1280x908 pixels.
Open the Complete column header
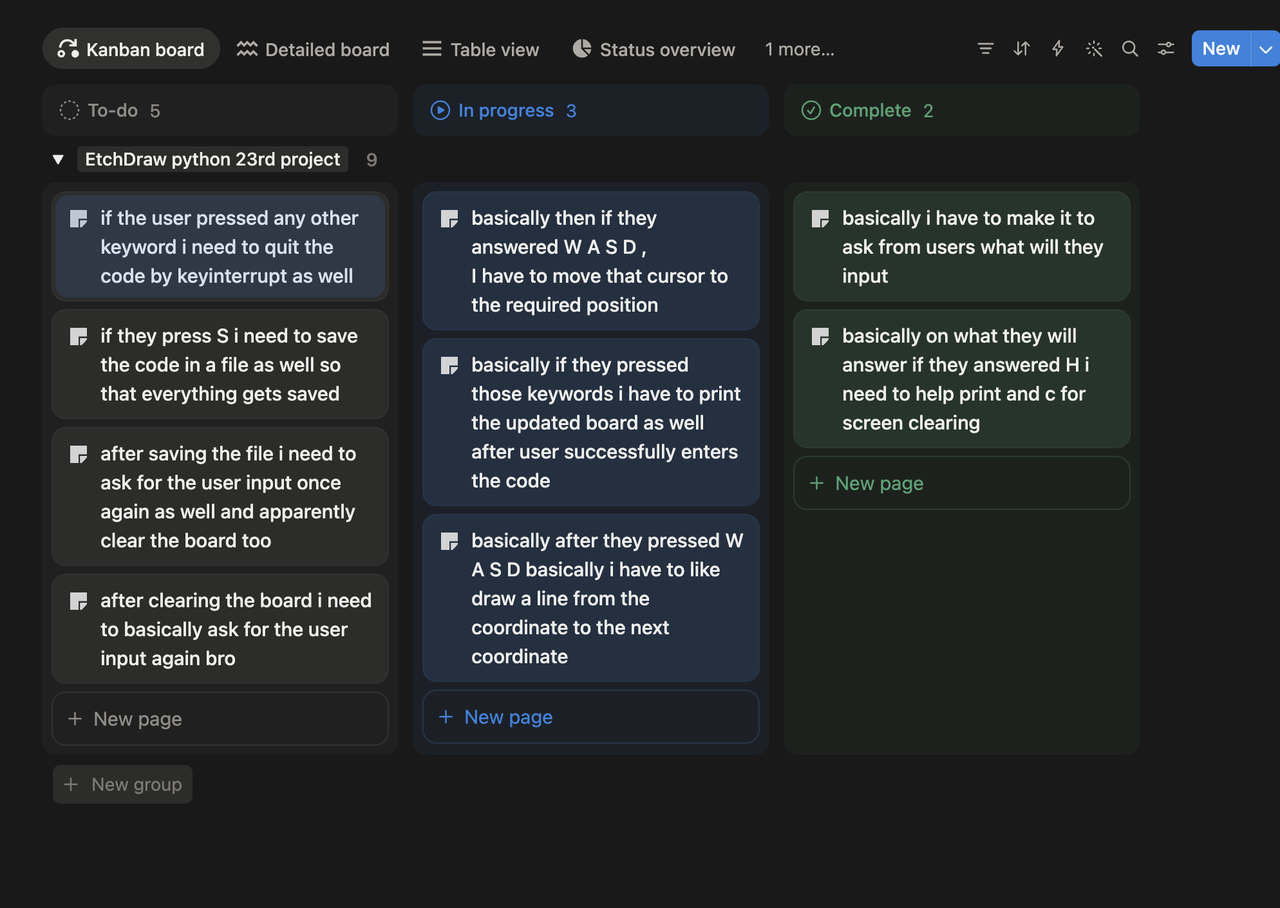(962, 110)
